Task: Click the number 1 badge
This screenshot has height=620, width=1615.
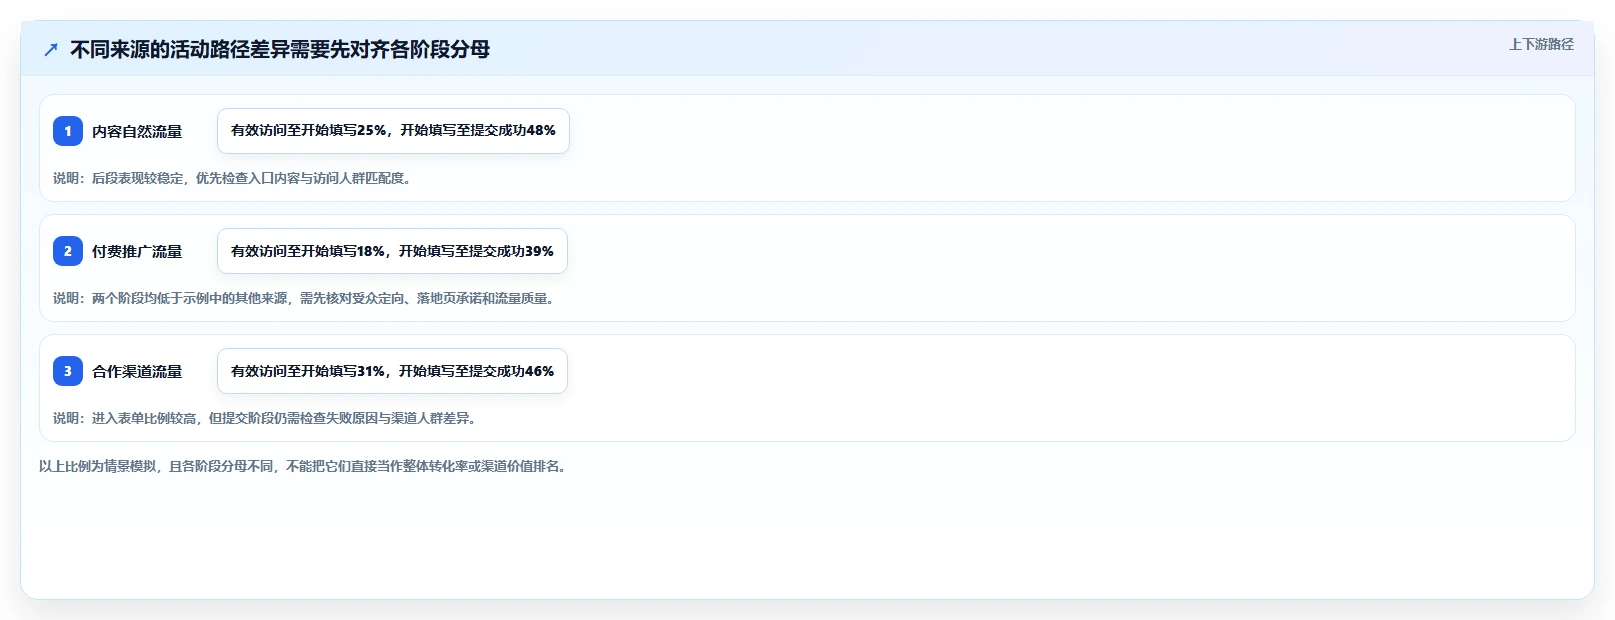Action: pos(68,131)
